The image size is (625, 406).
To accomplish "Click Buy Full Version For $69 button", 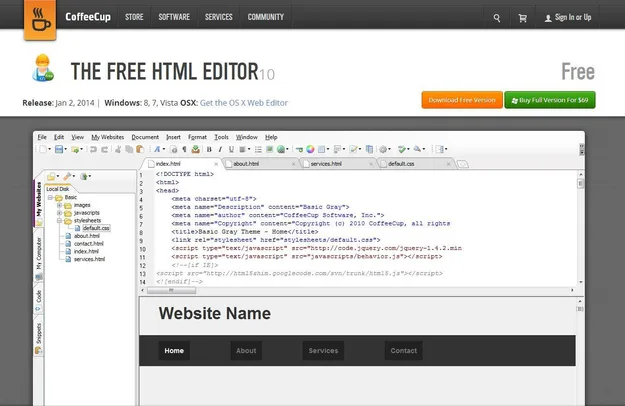I will coord(550,100).
